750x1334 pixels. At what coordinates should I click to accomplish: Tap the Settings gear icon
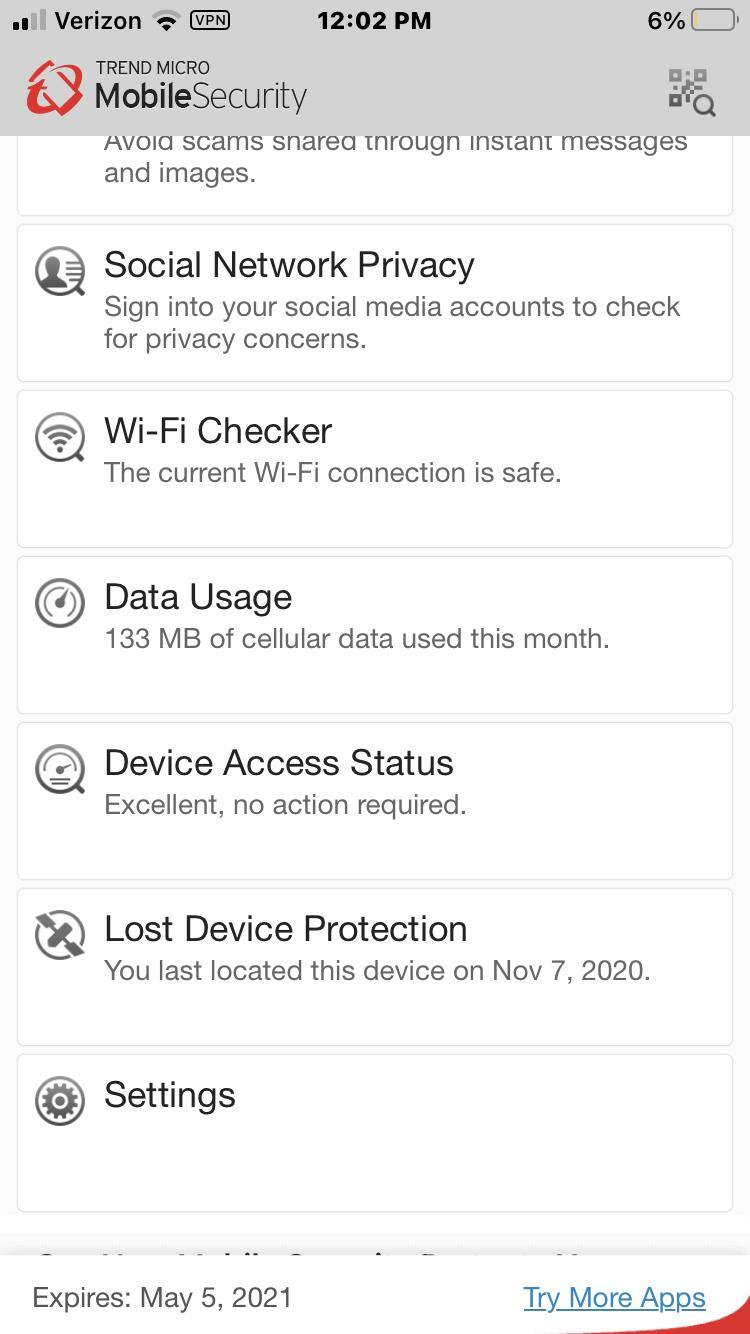[x=60, y=1101]
